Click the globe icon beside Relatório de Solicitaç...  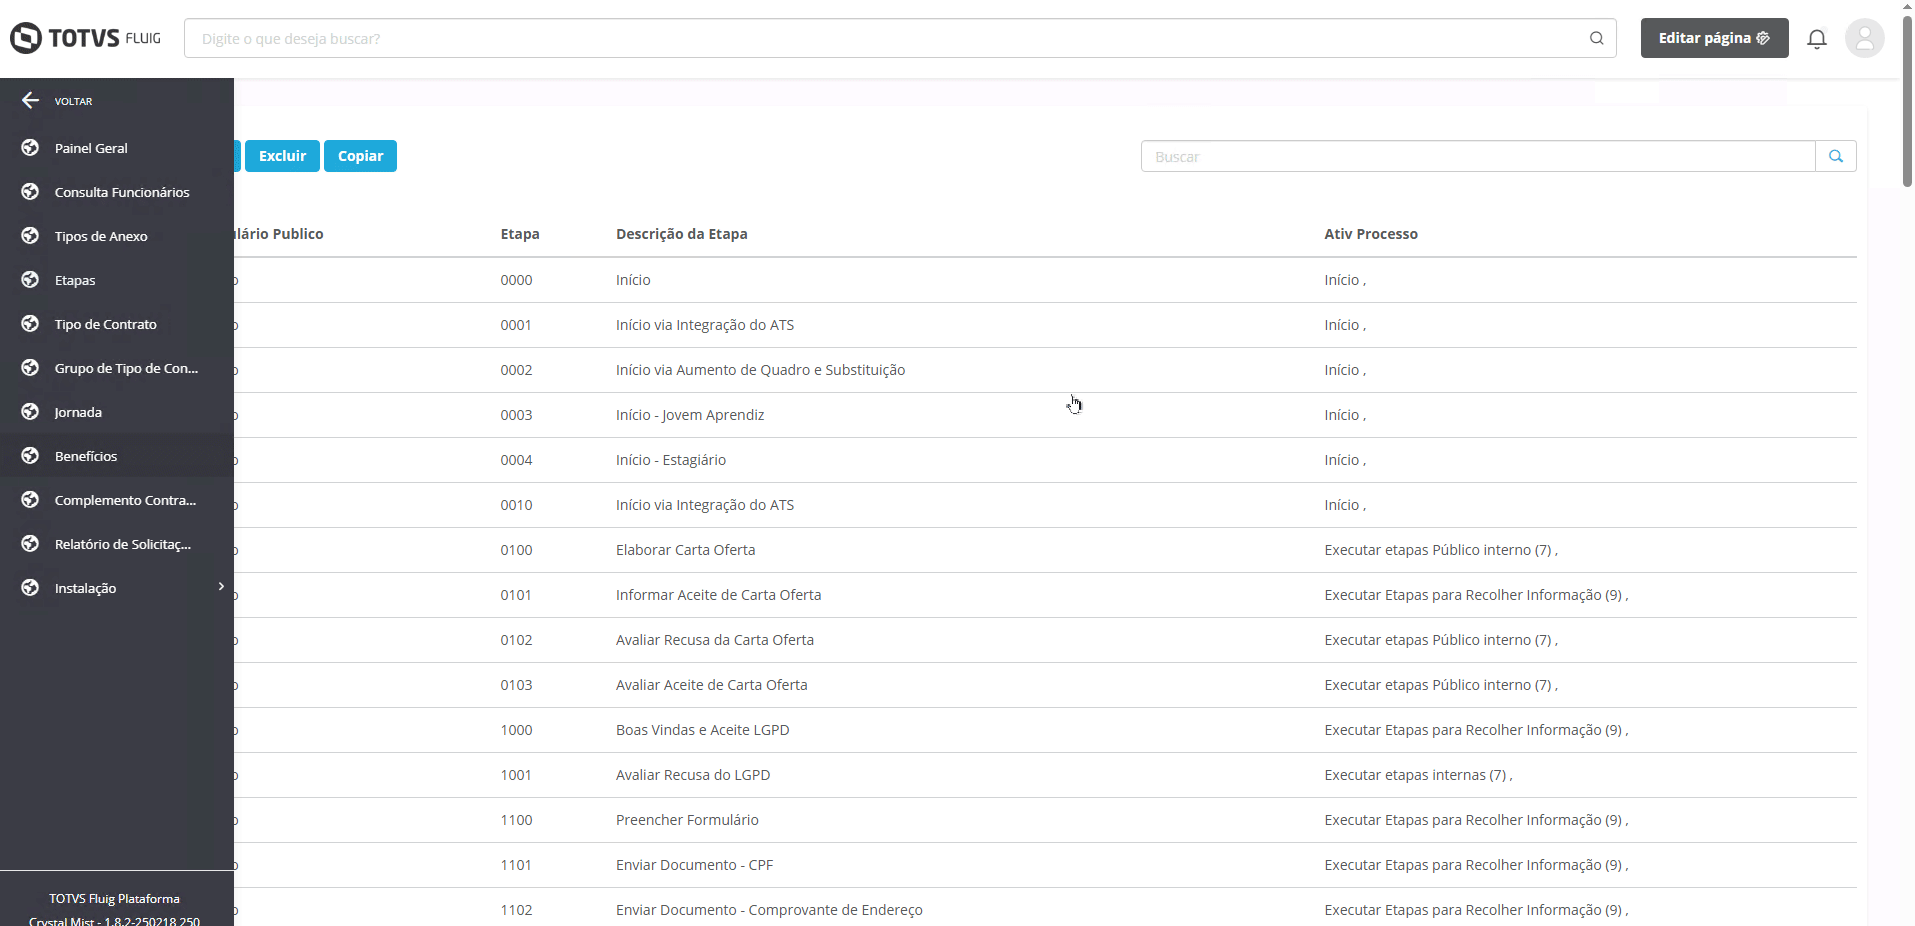point(30,543)
